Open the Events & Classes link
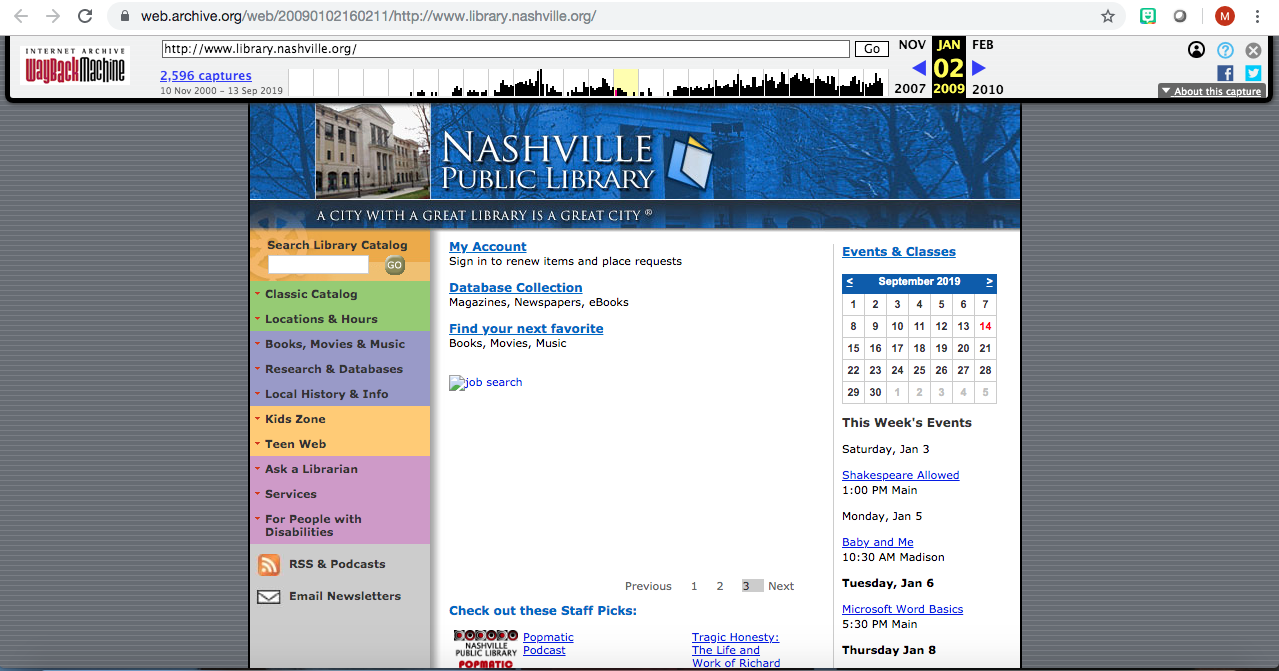Viewport: 1279px width, 671px height. pyautogui.click(x=899, y=252)
